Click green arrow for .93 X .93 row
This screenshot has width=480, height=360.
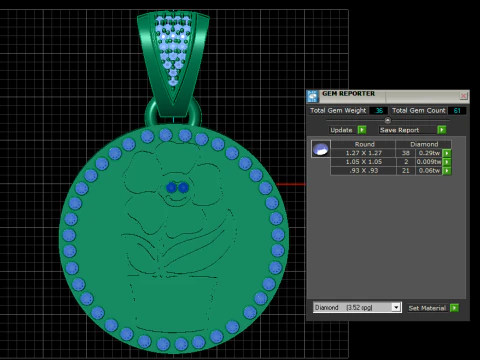pyautogui.click(x=447, y=171)
